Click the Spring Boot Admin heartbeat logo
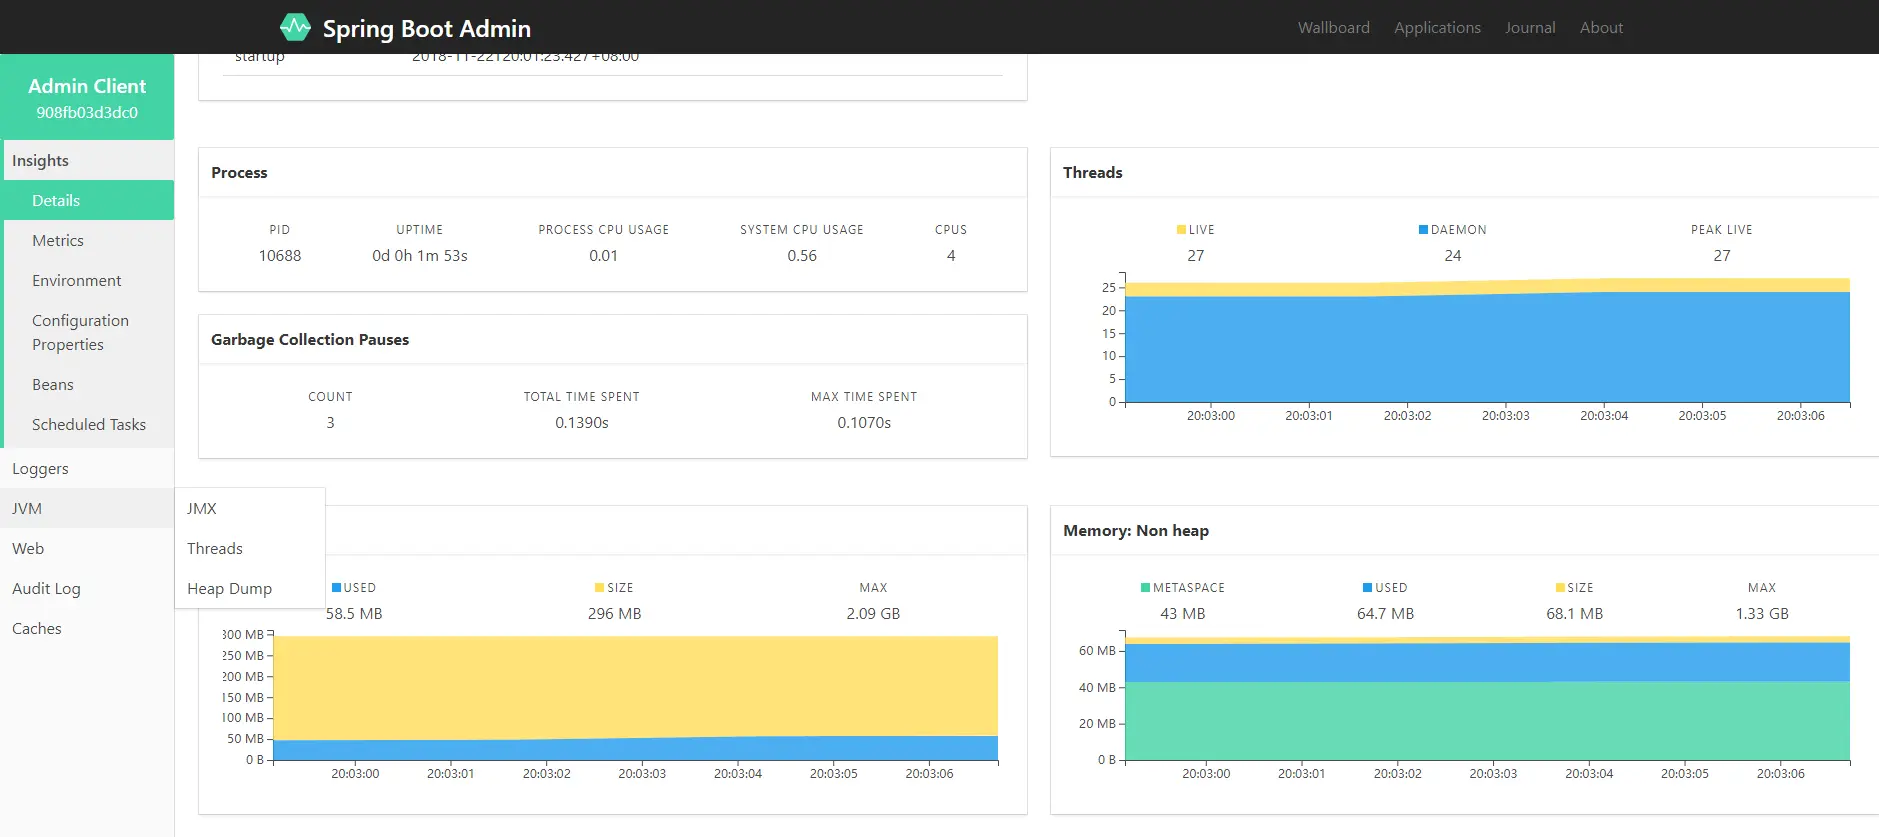This screenshot has height=837, width=1879. (295, 27)
